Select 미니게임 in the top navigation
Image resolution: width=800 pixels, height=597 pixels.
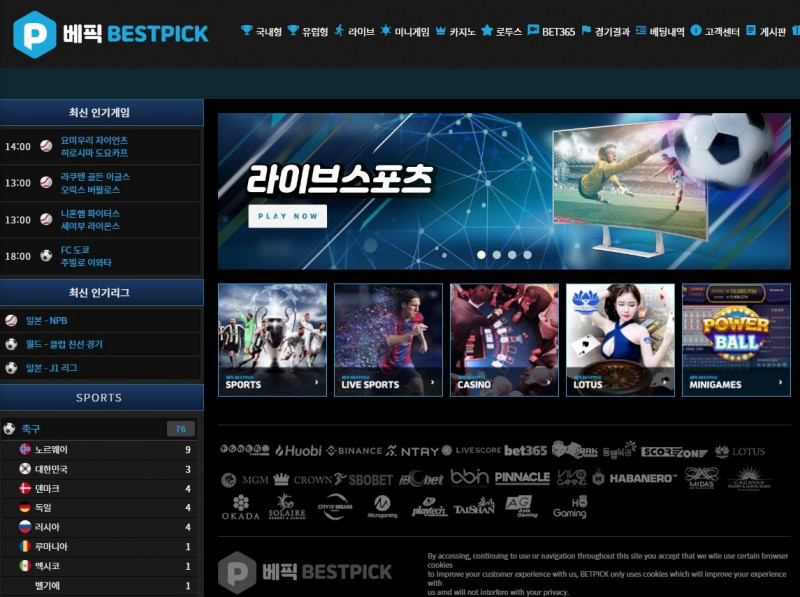point(405,32)
